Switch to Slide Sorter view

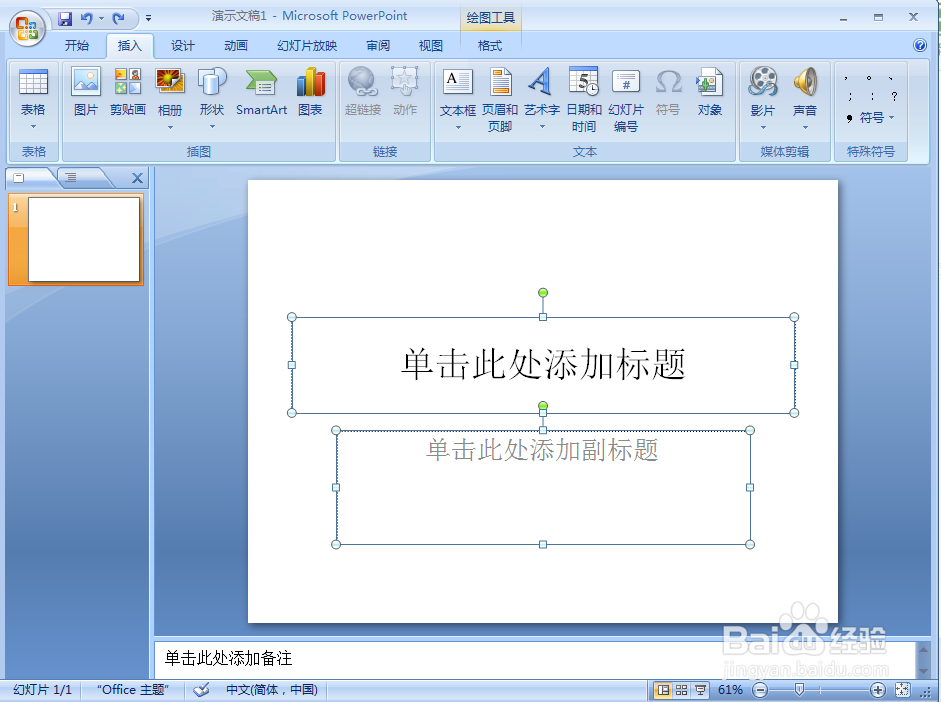point(682,690)
